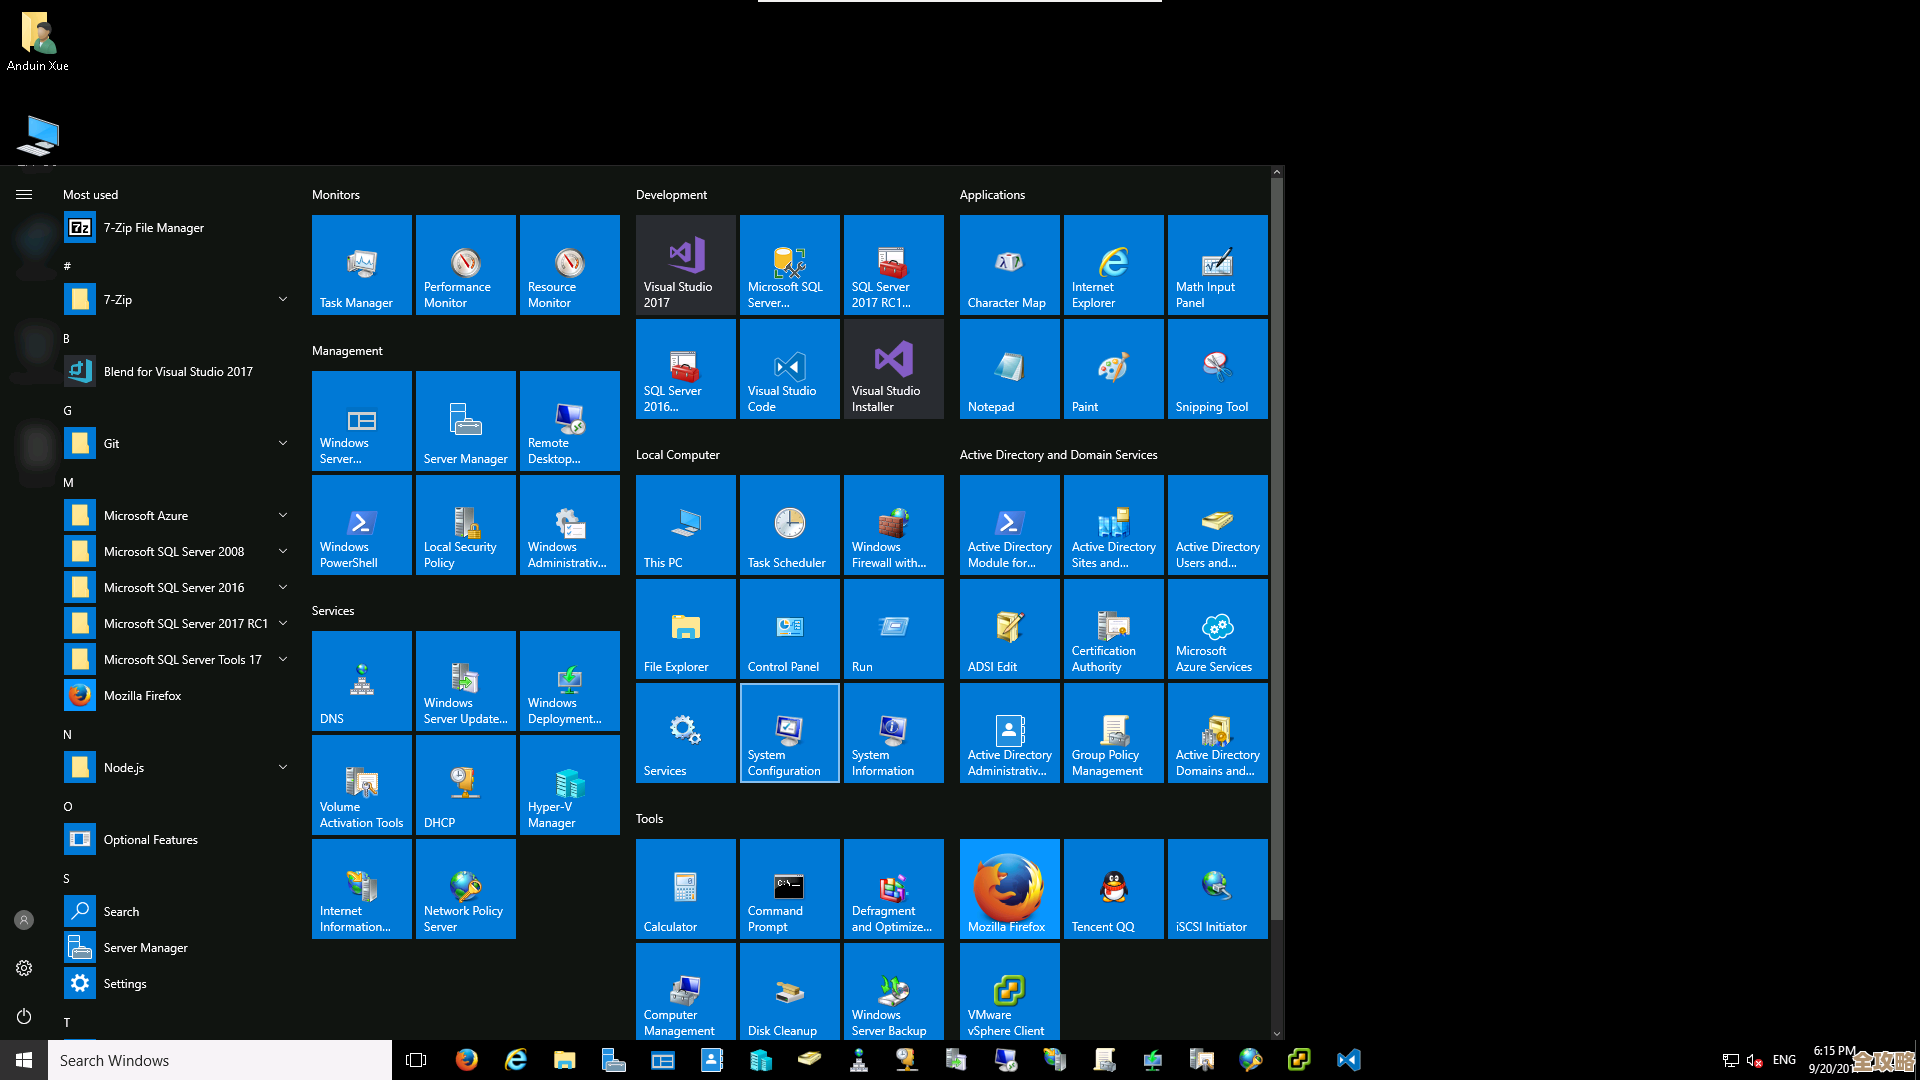Click the Power button in Start sidebar
The width and height of the screenshot is (1920, 1080).
(24, 1016)
